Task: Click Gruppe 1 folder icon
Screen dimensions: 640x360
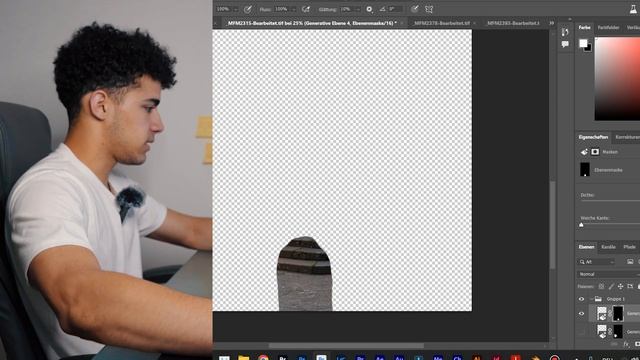Action: click(x=598, y=299)
